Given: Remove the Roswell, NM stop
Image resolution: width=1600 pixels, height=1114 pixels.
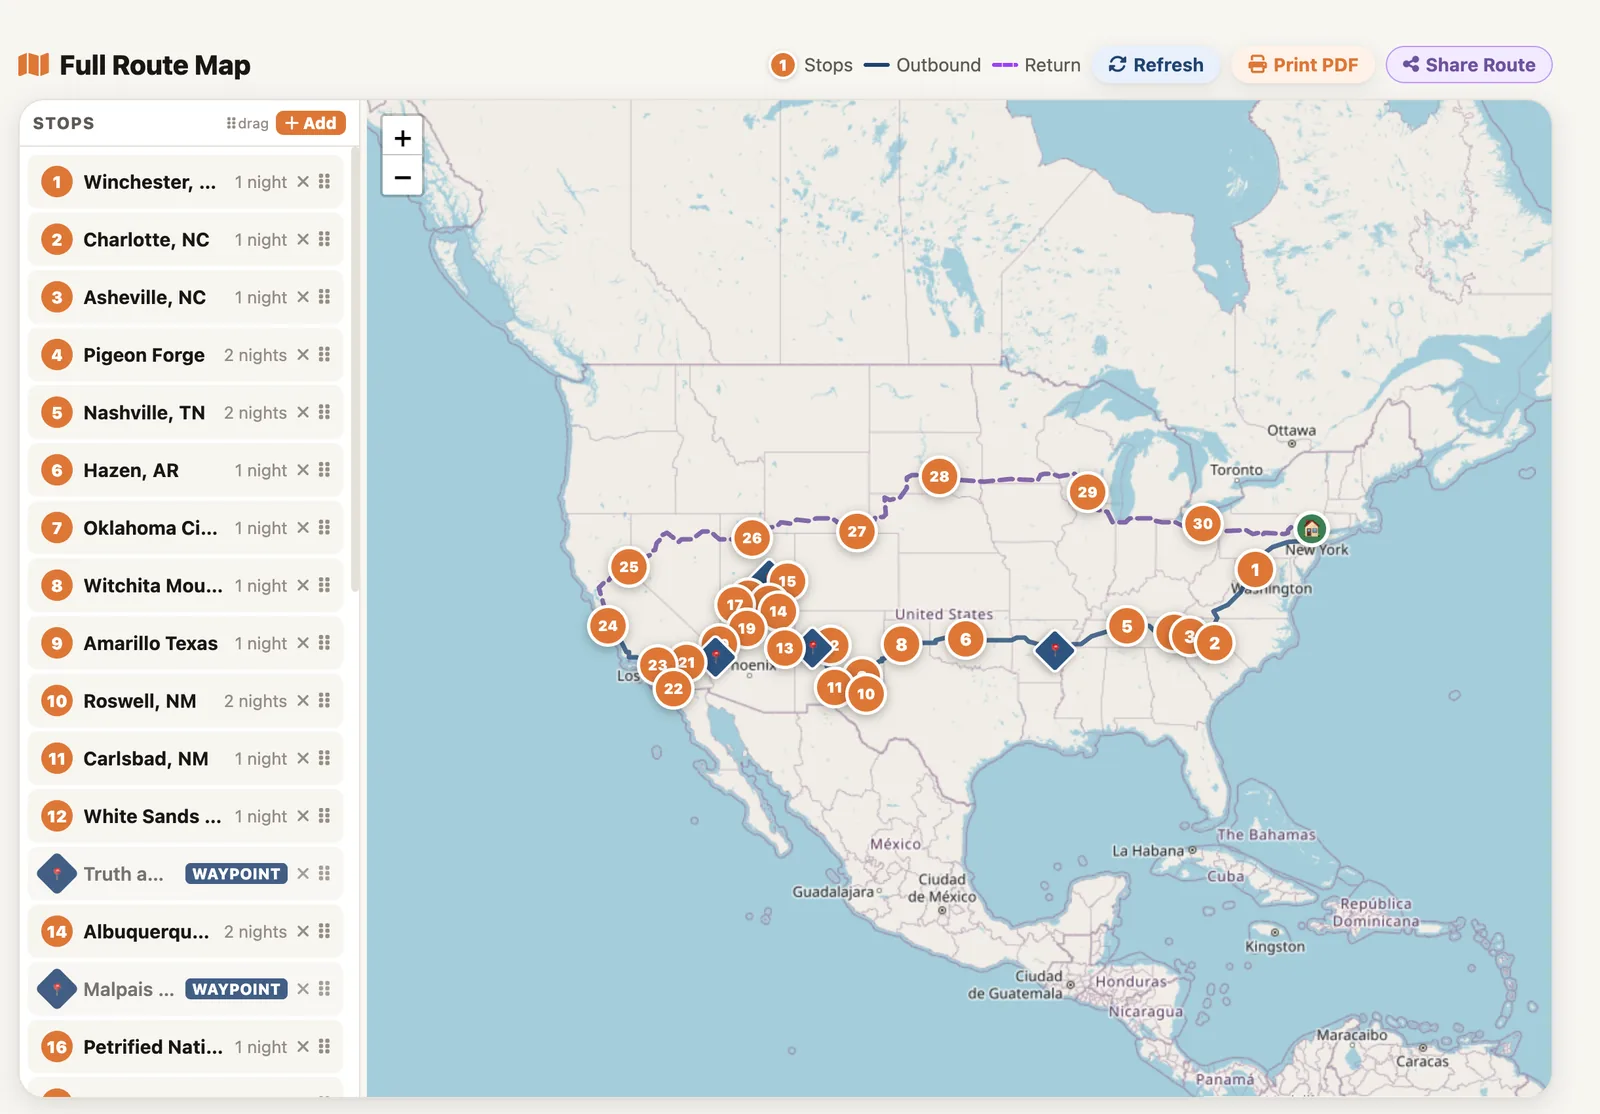Looking at the screenshot, I should pyautogui.click(x=303, y=701).
